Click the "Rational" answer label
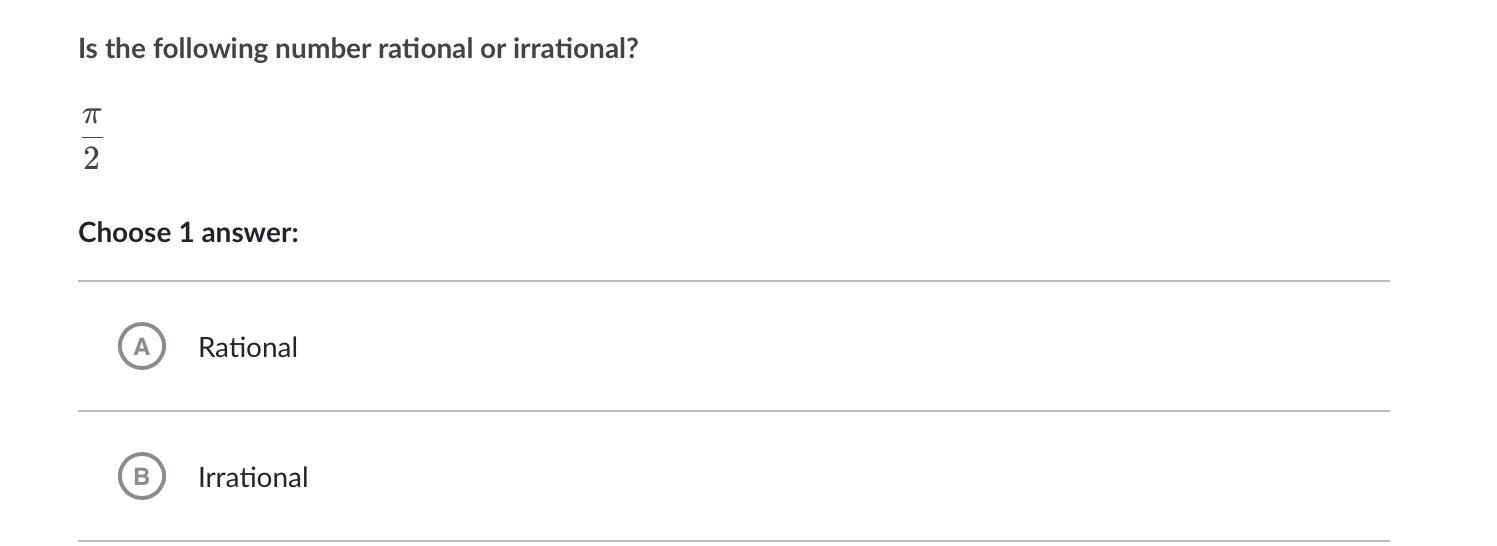This screenshot has width=1497, height=546. 247,347
